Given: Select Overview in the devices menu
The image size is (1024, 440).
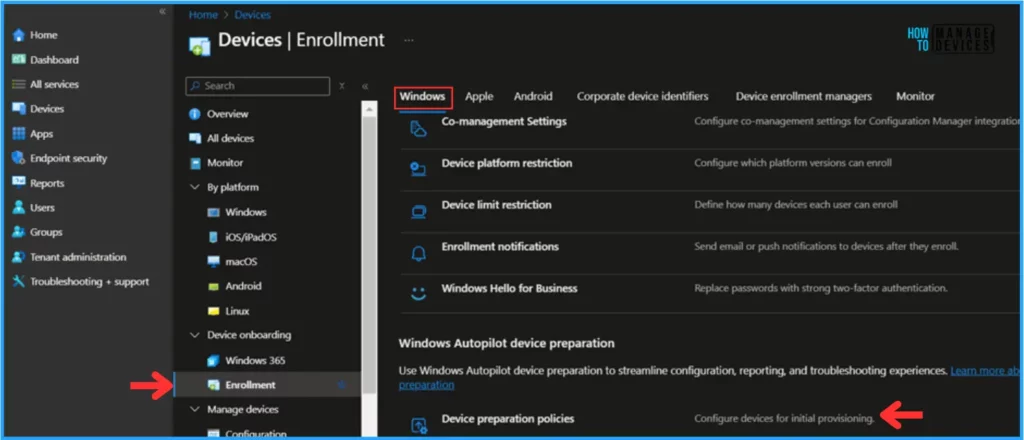Looking at the screenshot, I should (228, 114).
